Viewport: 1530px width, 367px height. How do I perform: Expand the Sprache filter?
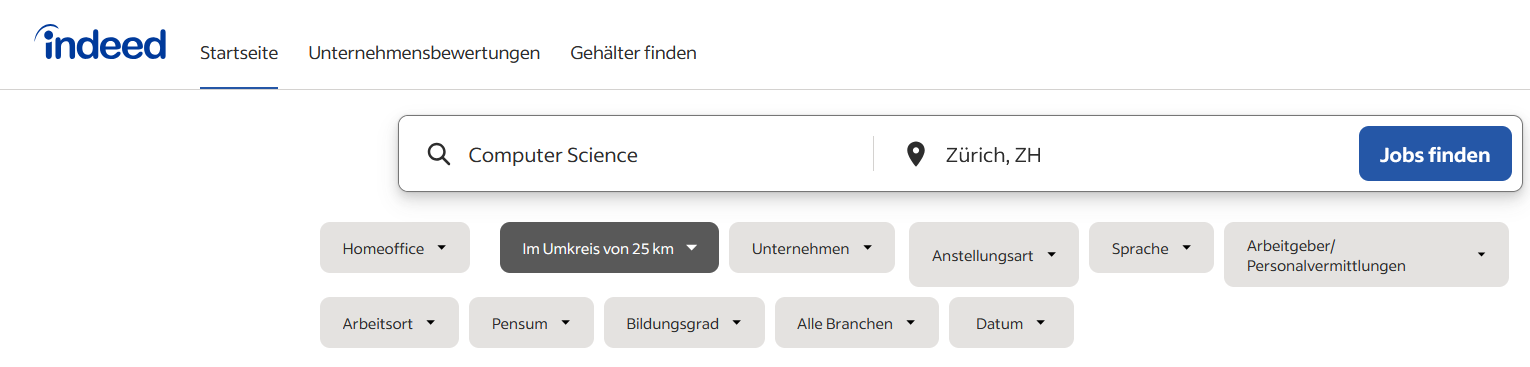click(x=1151, y=247)
